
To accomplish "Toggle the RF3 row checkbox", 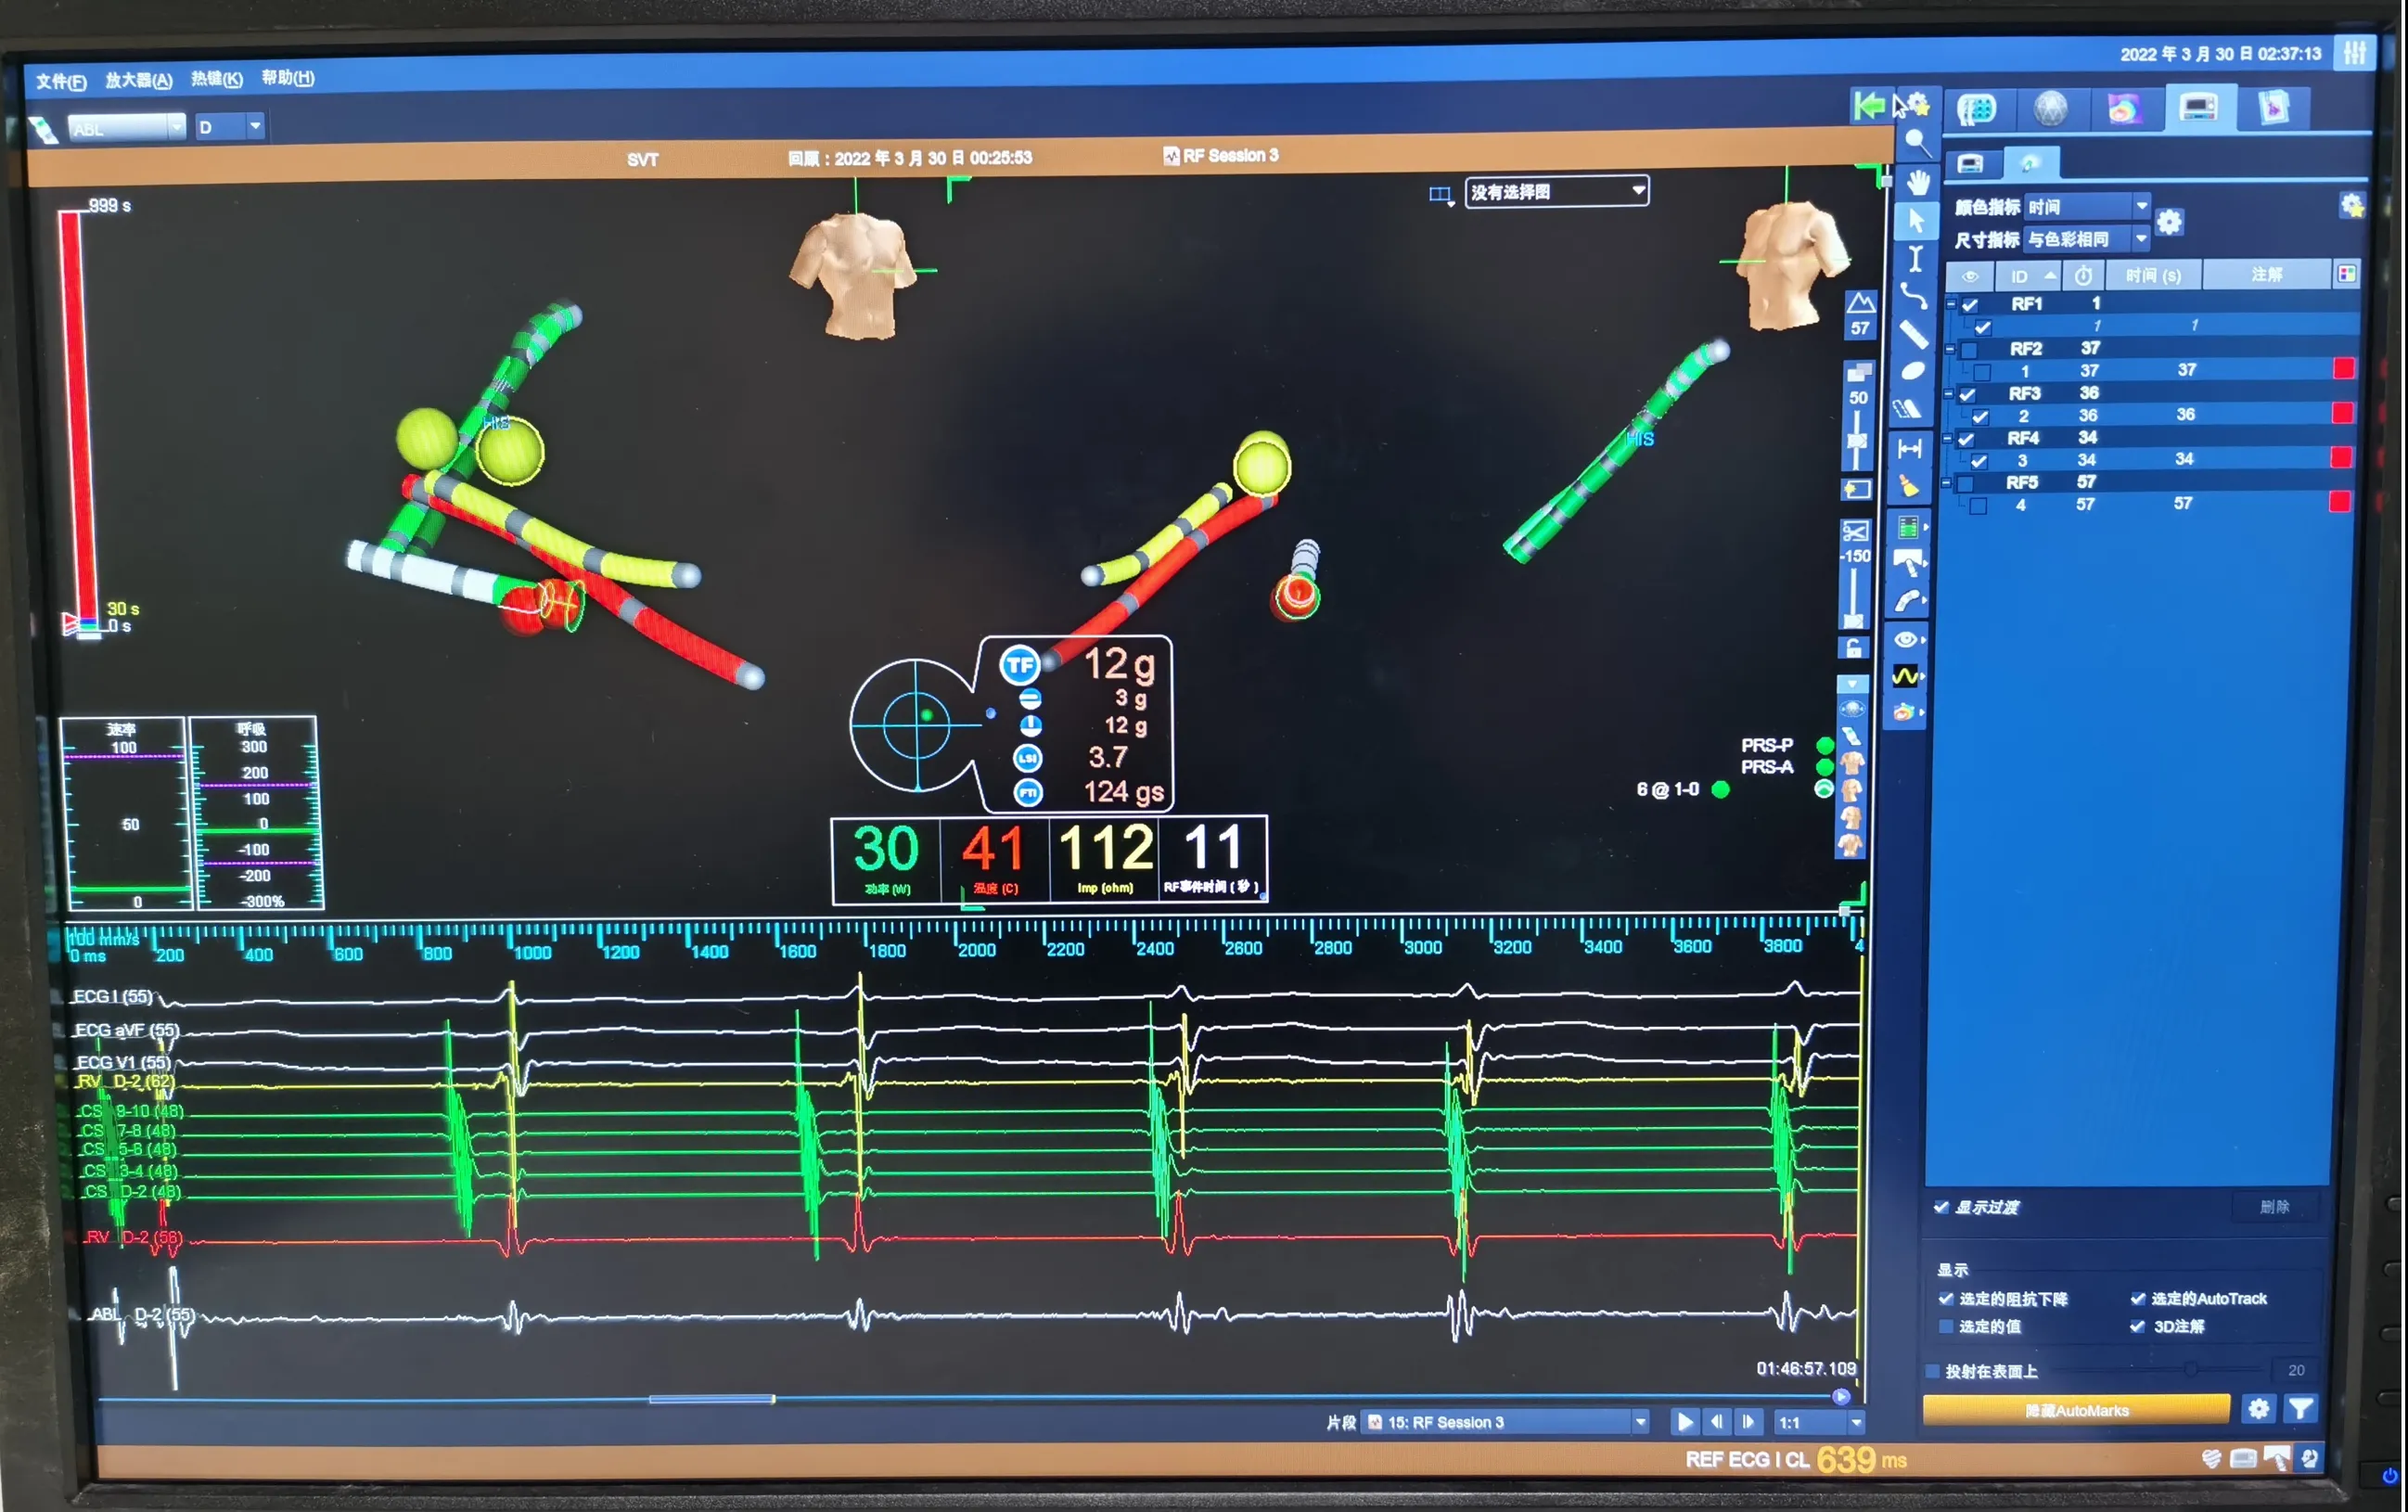I will pyautogui.click(x=1968, y=394).
